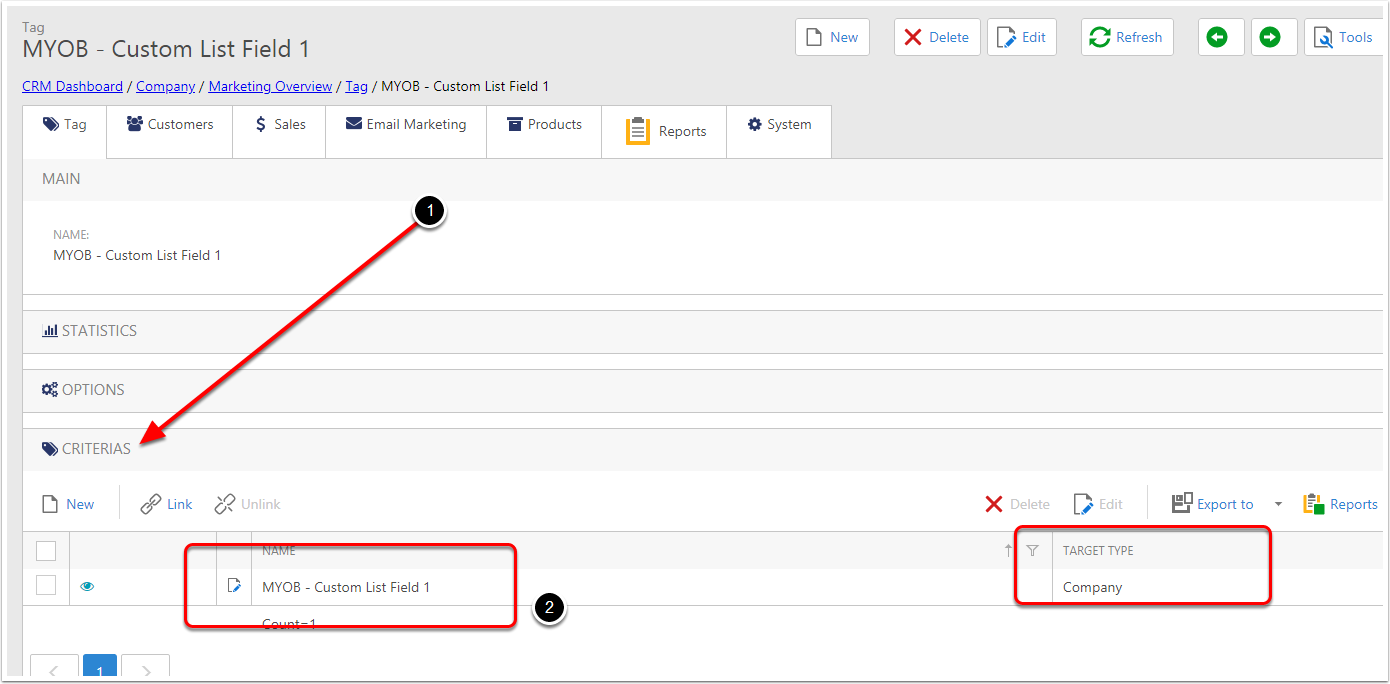Sort by the NAME column header

(x=279, y=551)
